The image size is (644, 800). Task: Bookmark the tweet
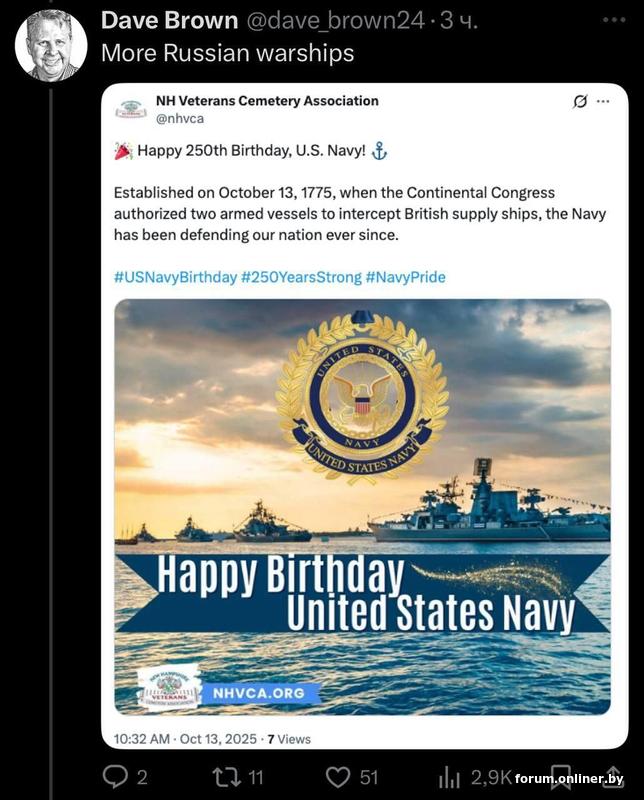coord(561,777)
